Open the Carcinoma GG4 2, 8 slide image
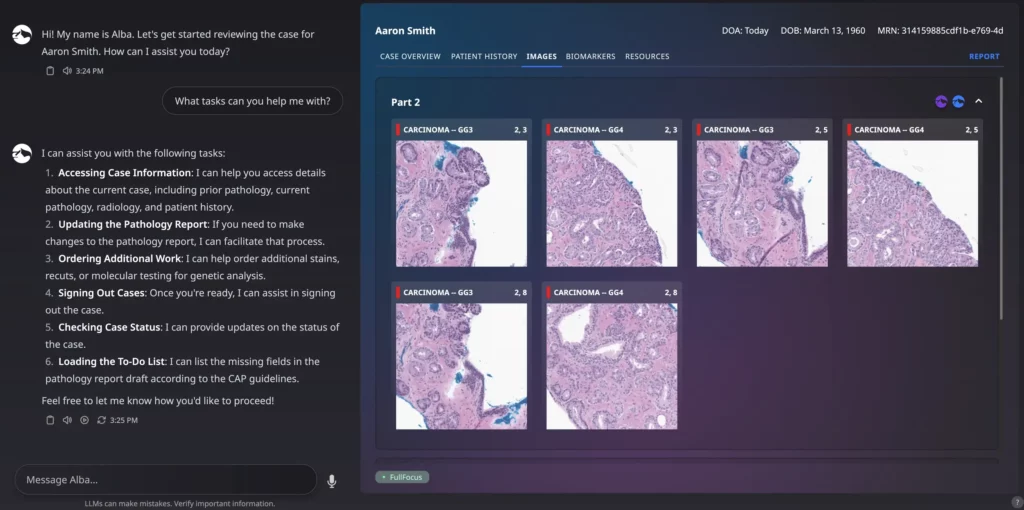 [611, 365]
